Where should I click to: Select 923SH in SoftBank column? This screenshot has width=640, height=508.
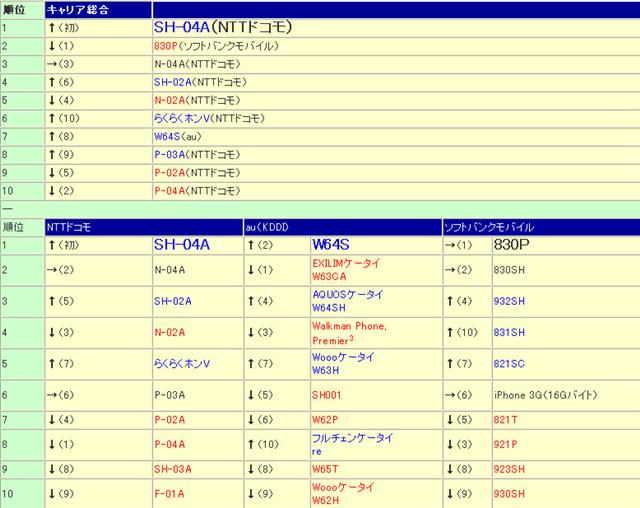[509, 469]
